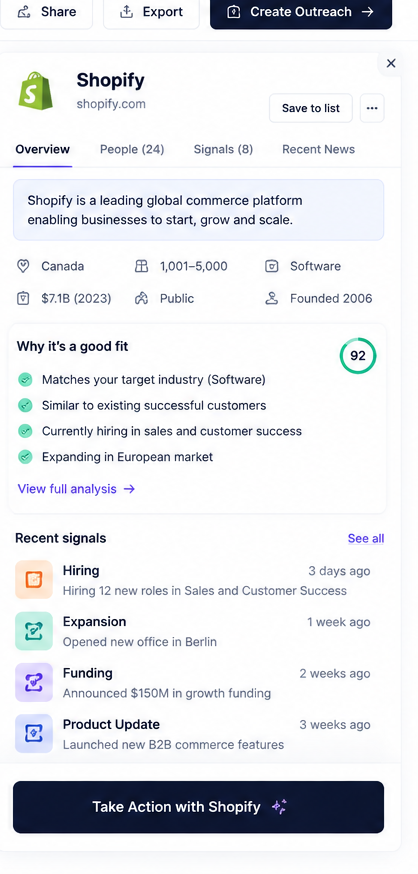Click the blue Product Update signal icon

coord(34,734)
